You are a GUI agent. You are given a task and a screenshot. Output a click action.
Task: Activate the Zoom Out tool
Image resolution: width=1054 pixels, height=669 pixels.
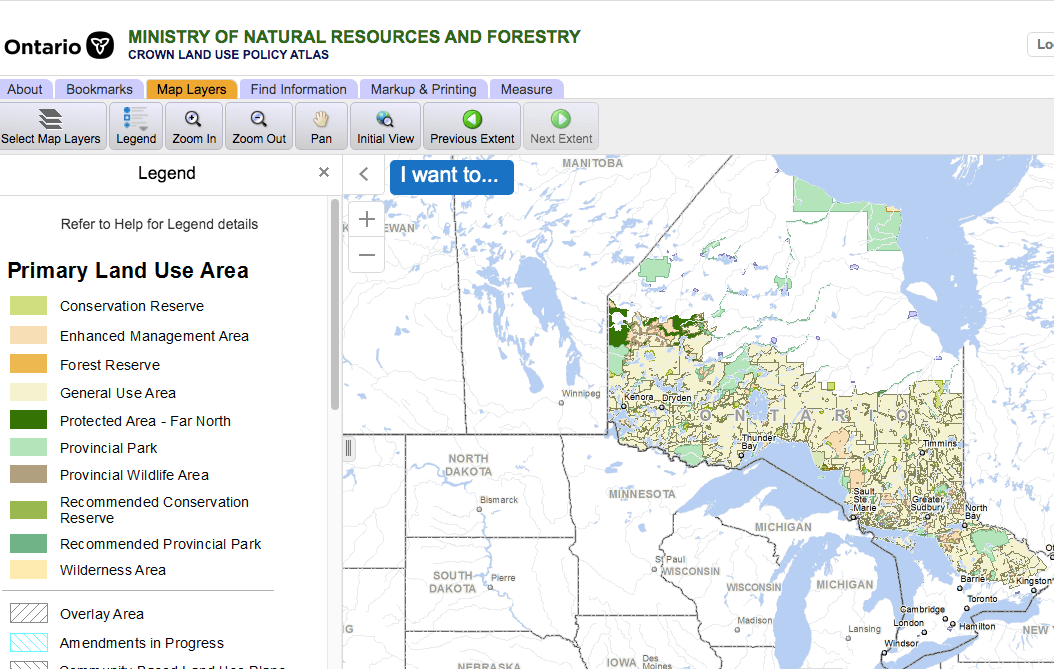click(x=259, y=126)
